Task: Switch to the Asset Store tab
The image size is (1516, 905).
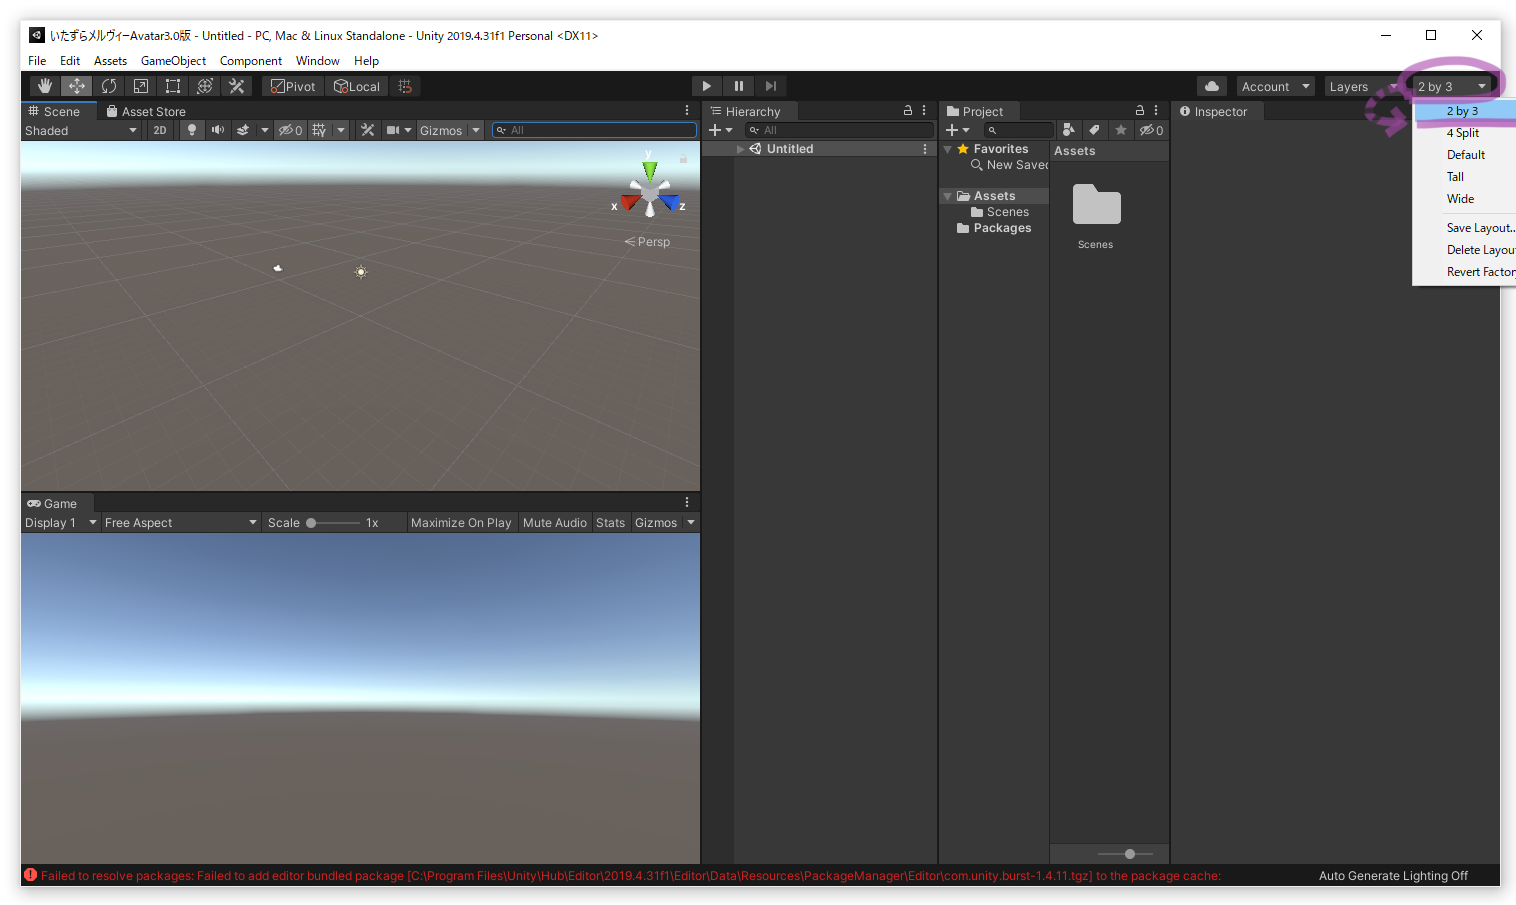Action: click(146, 111)
